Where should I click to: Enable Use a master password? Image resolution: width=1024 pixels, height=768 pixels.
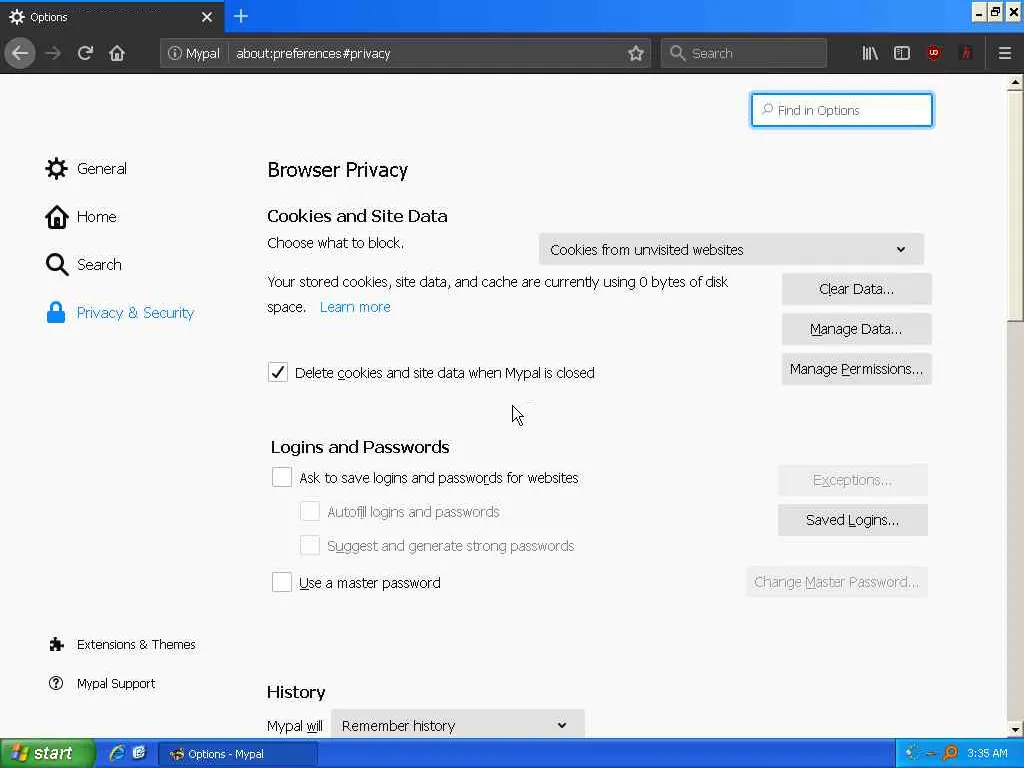pyautogui.click(x=281, y=582)
